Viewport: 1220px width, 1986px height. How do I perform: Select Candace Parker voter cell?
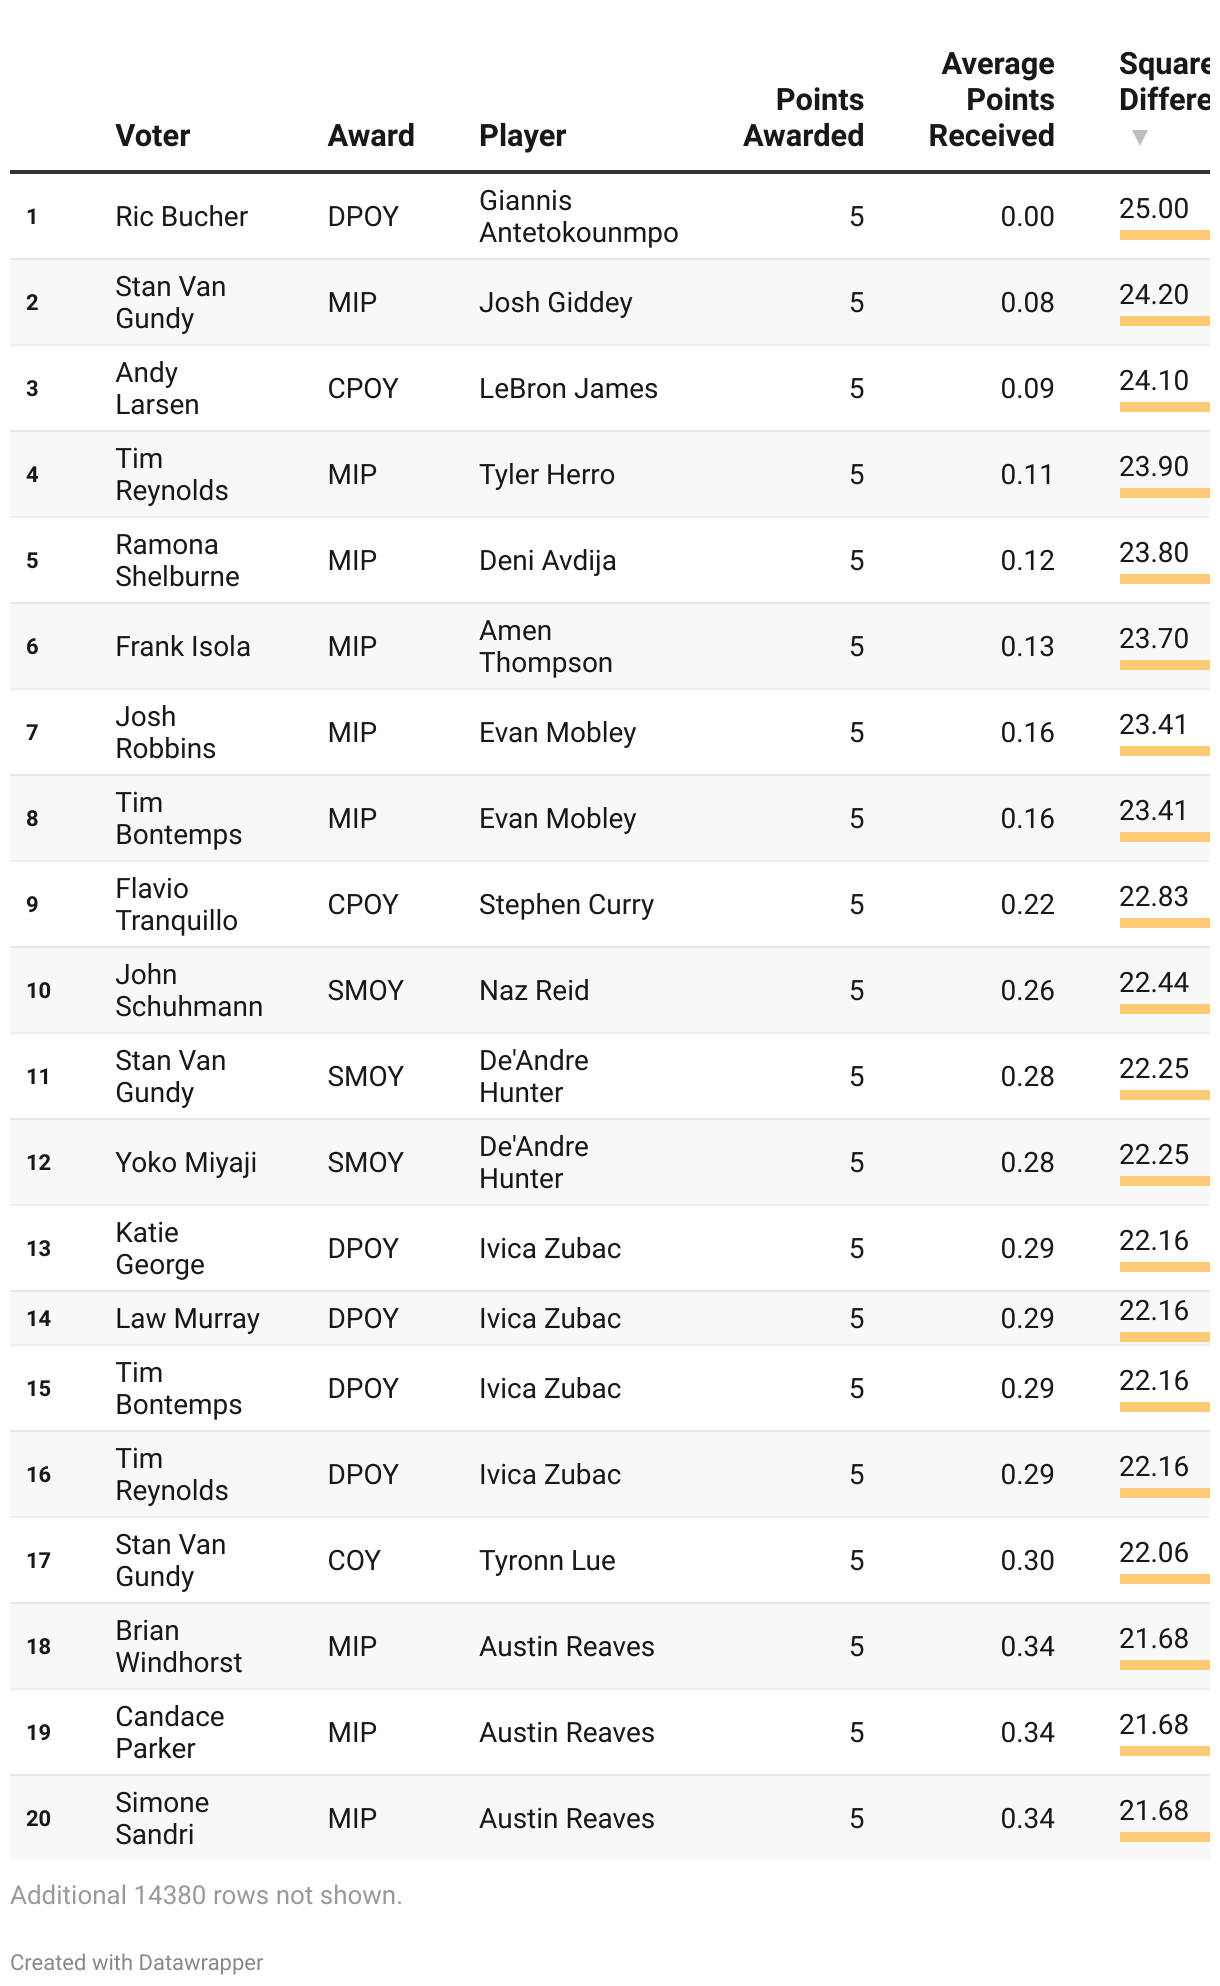pyautogui.click(x=169, y=1732)
